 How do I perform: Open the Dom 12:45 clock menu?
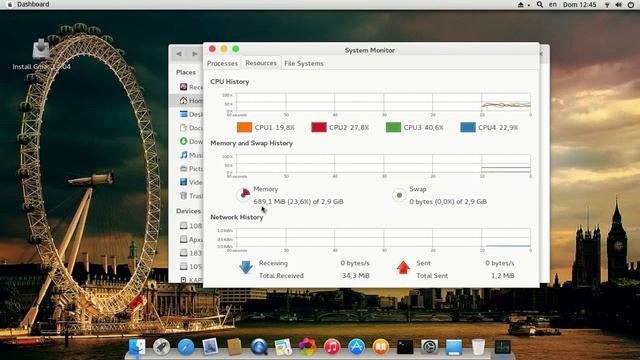580,4
